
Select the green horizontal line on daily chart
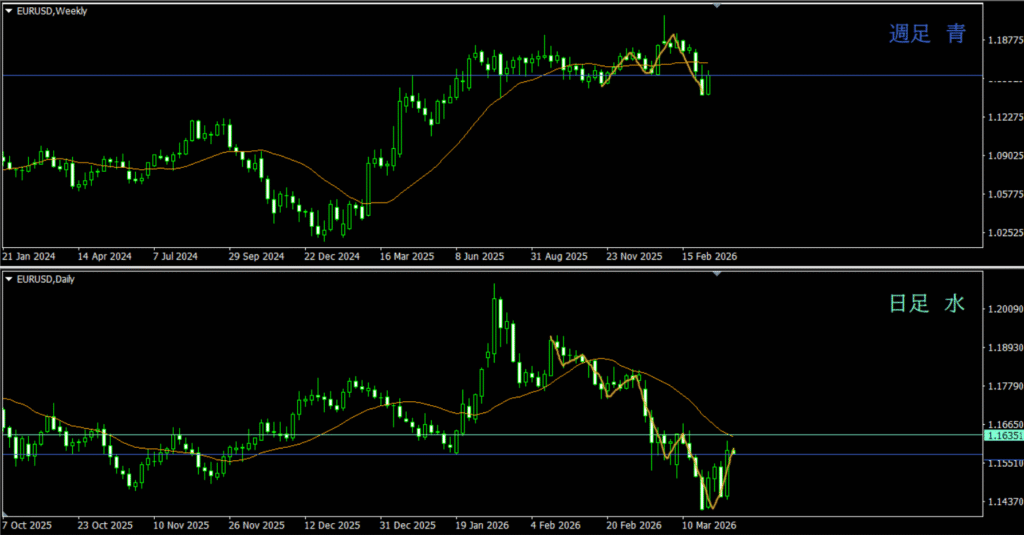[300, 434]
